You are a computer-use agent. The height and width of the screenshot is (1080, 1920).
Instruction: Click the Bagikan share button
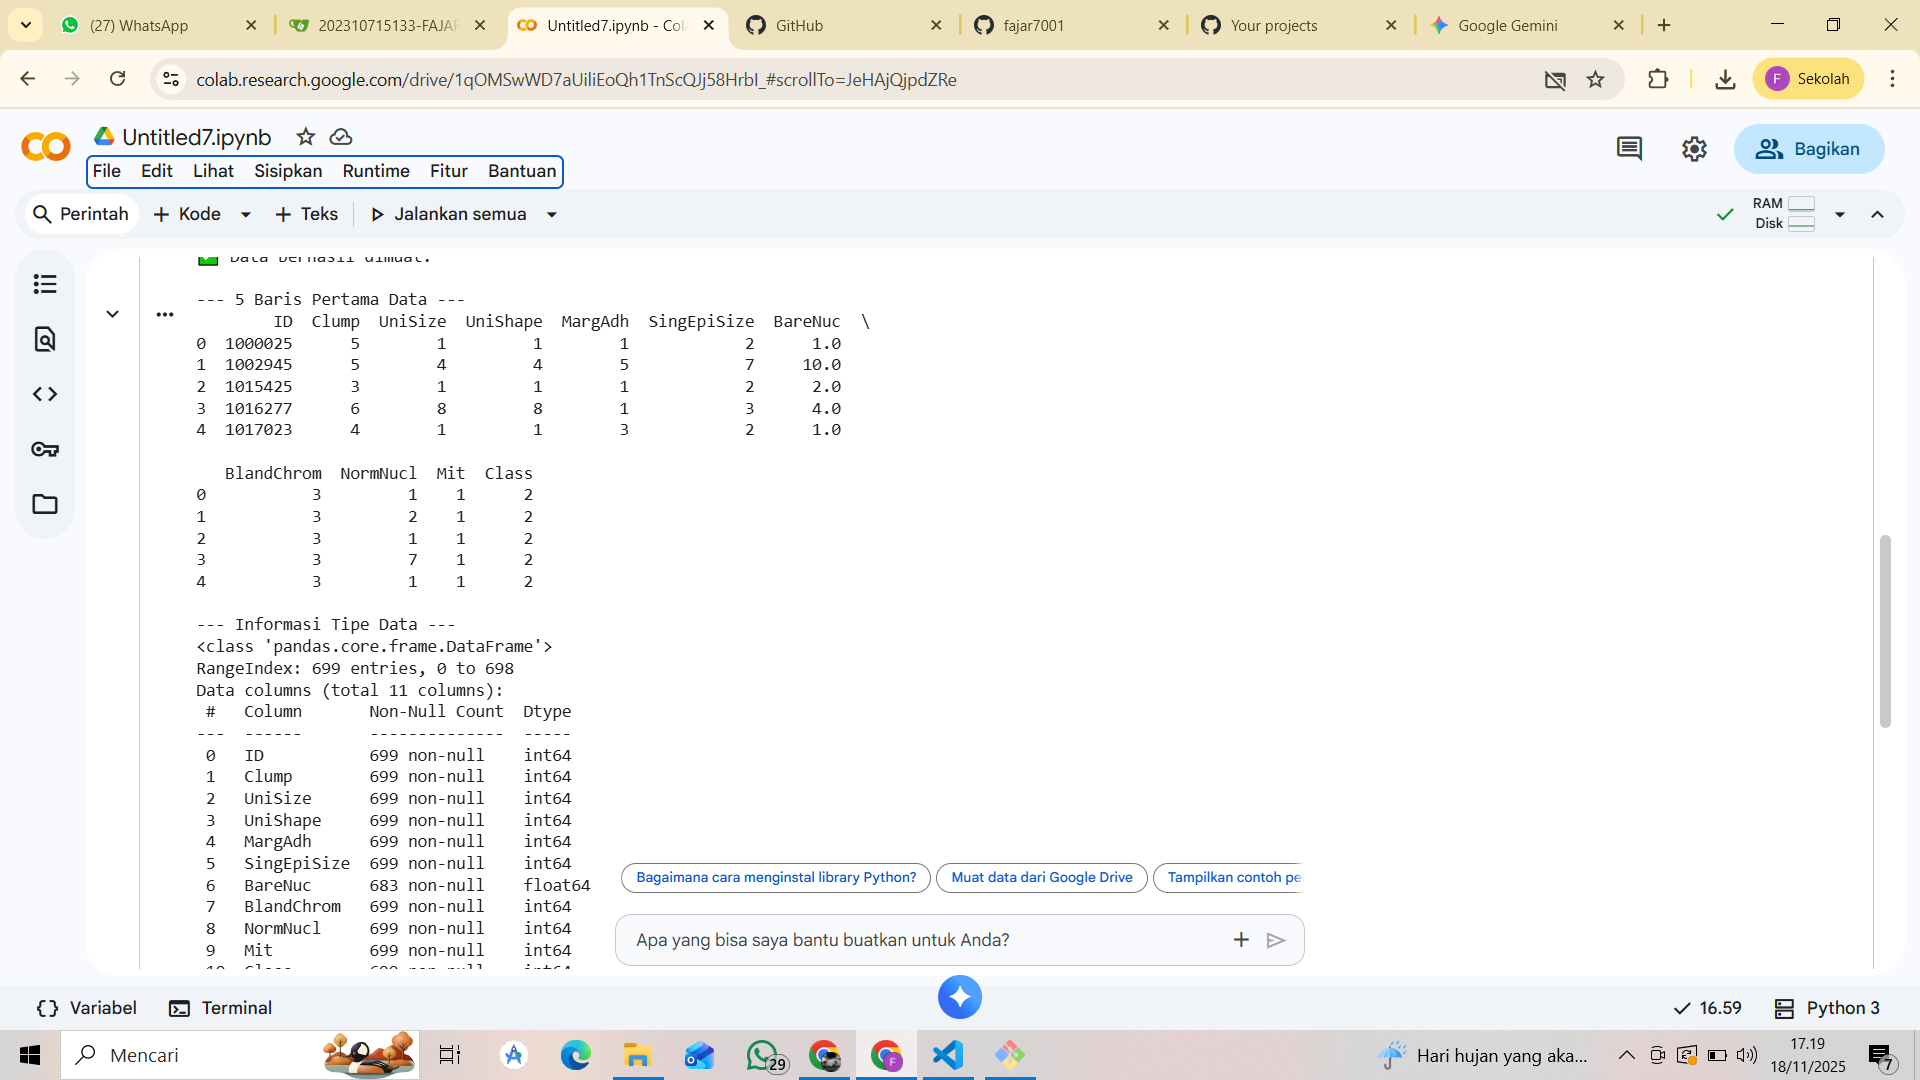click(x=1808, y=149)
